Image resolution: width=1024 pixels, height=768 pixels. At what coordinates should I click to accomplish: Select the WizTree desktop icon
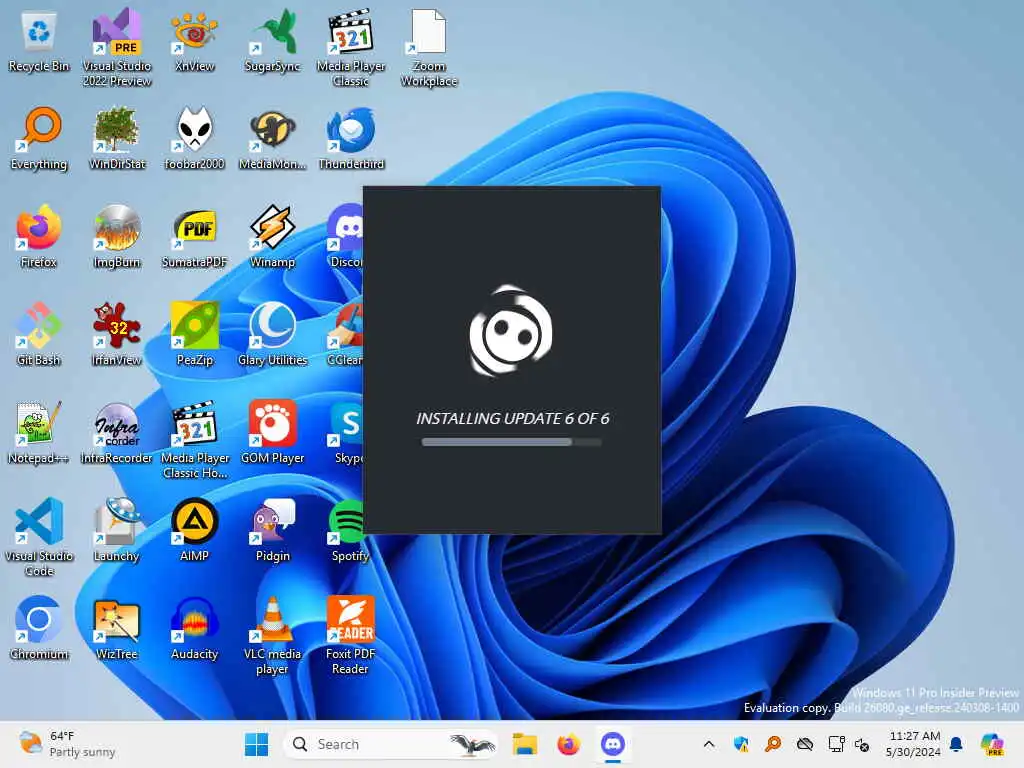[117, 628]
